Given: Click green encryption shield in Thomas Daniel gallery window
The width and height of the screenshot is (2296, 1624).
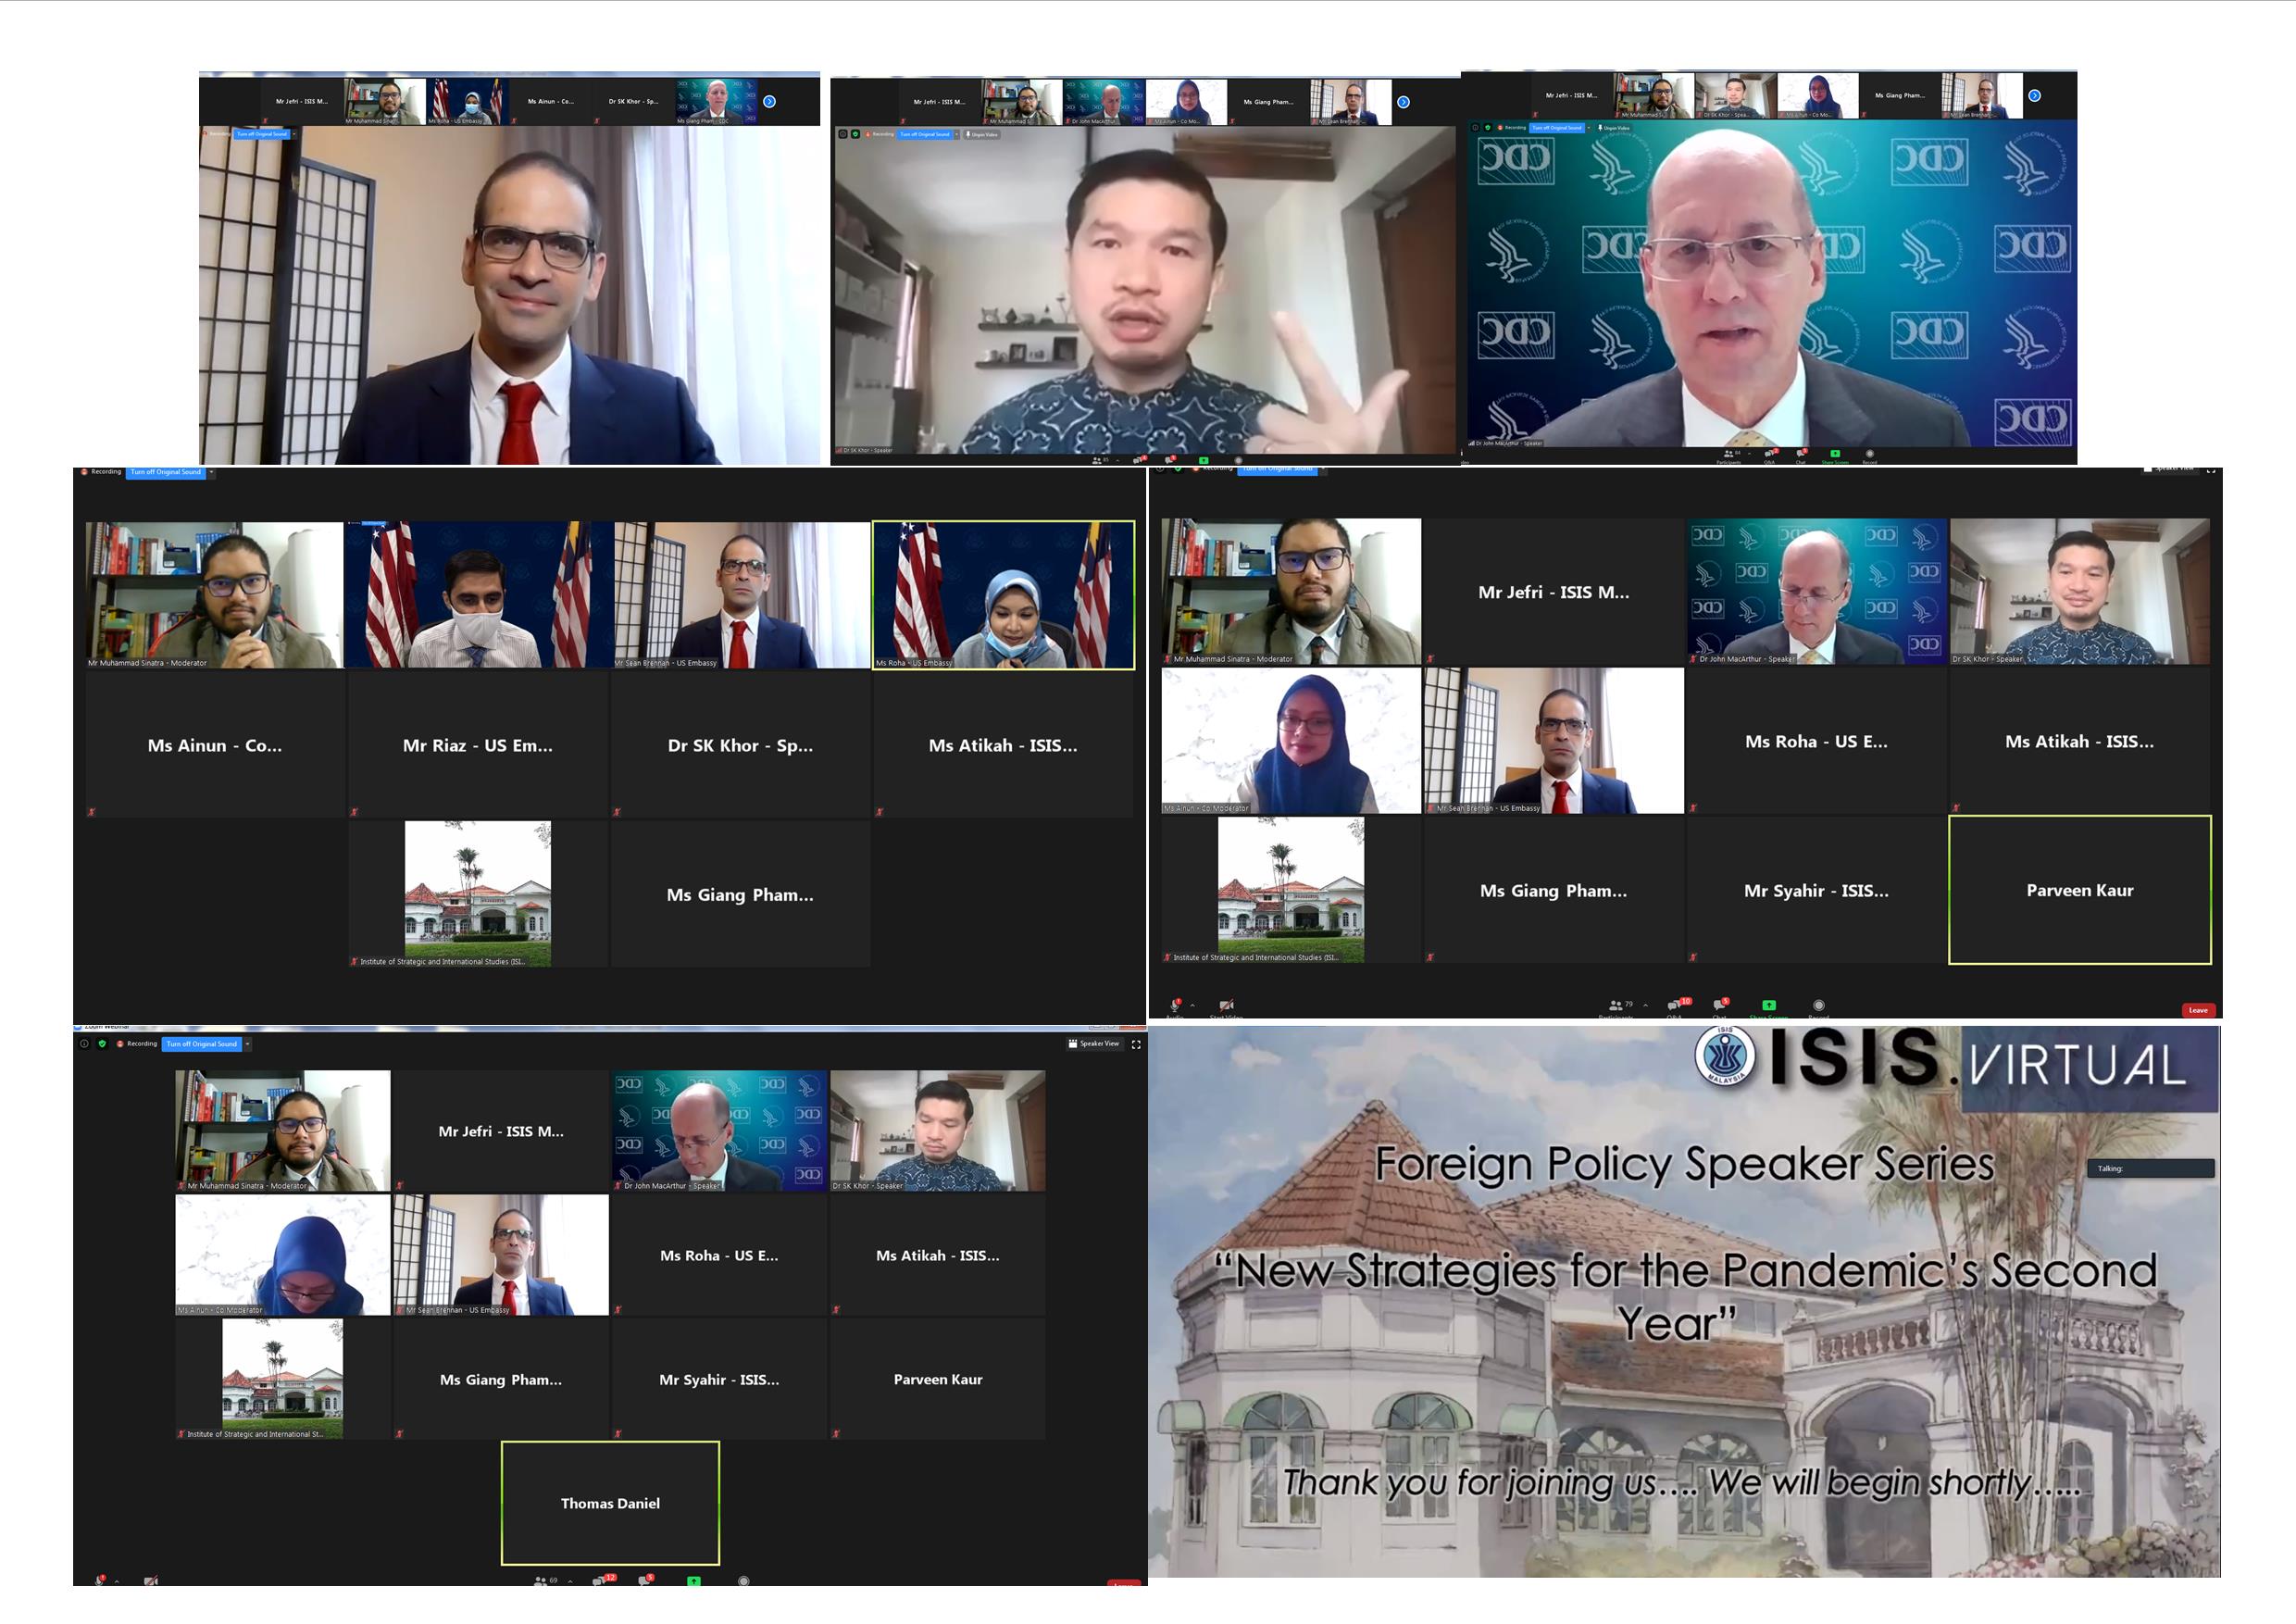Looking at the screenshot, I should click(x=102, y=1043).
